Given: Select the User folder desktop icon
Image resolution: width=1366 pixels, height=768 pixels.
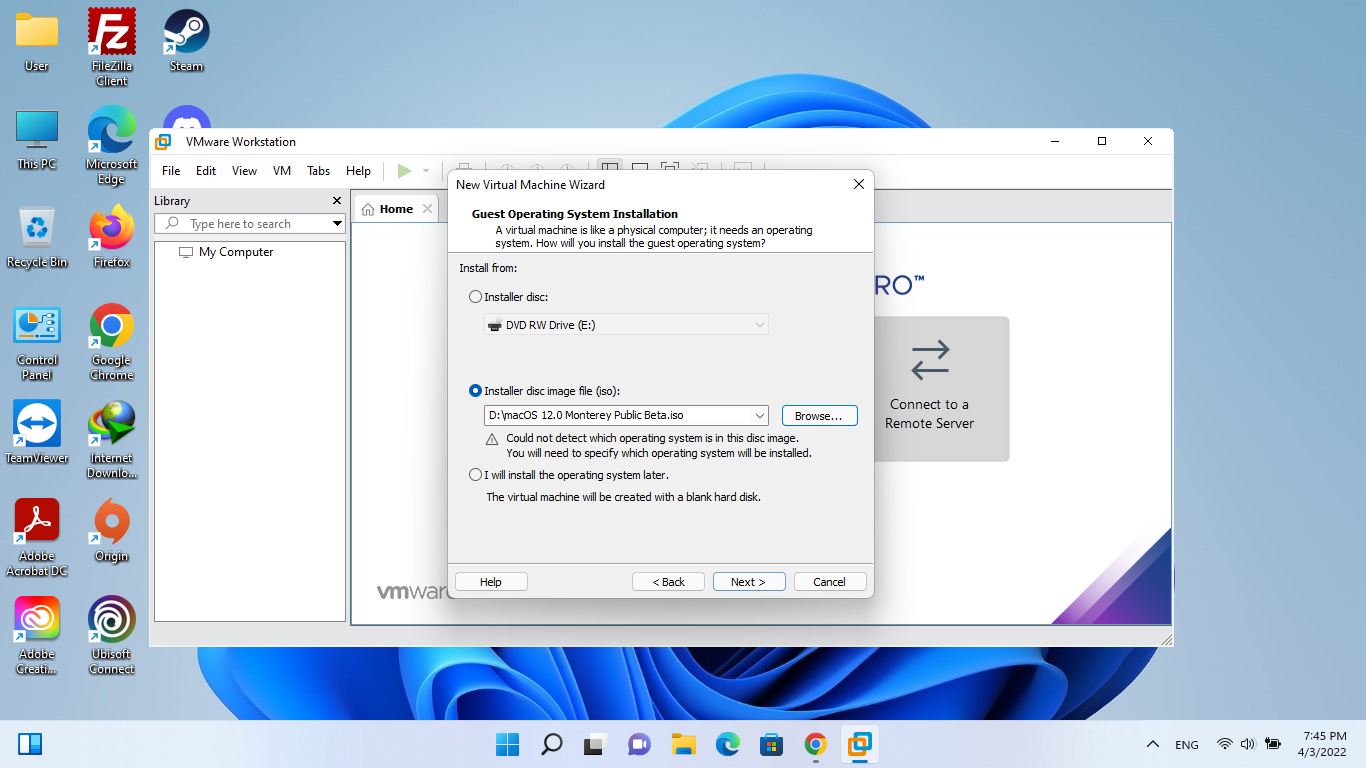Looking at the screenshot, I should (37, 42).
